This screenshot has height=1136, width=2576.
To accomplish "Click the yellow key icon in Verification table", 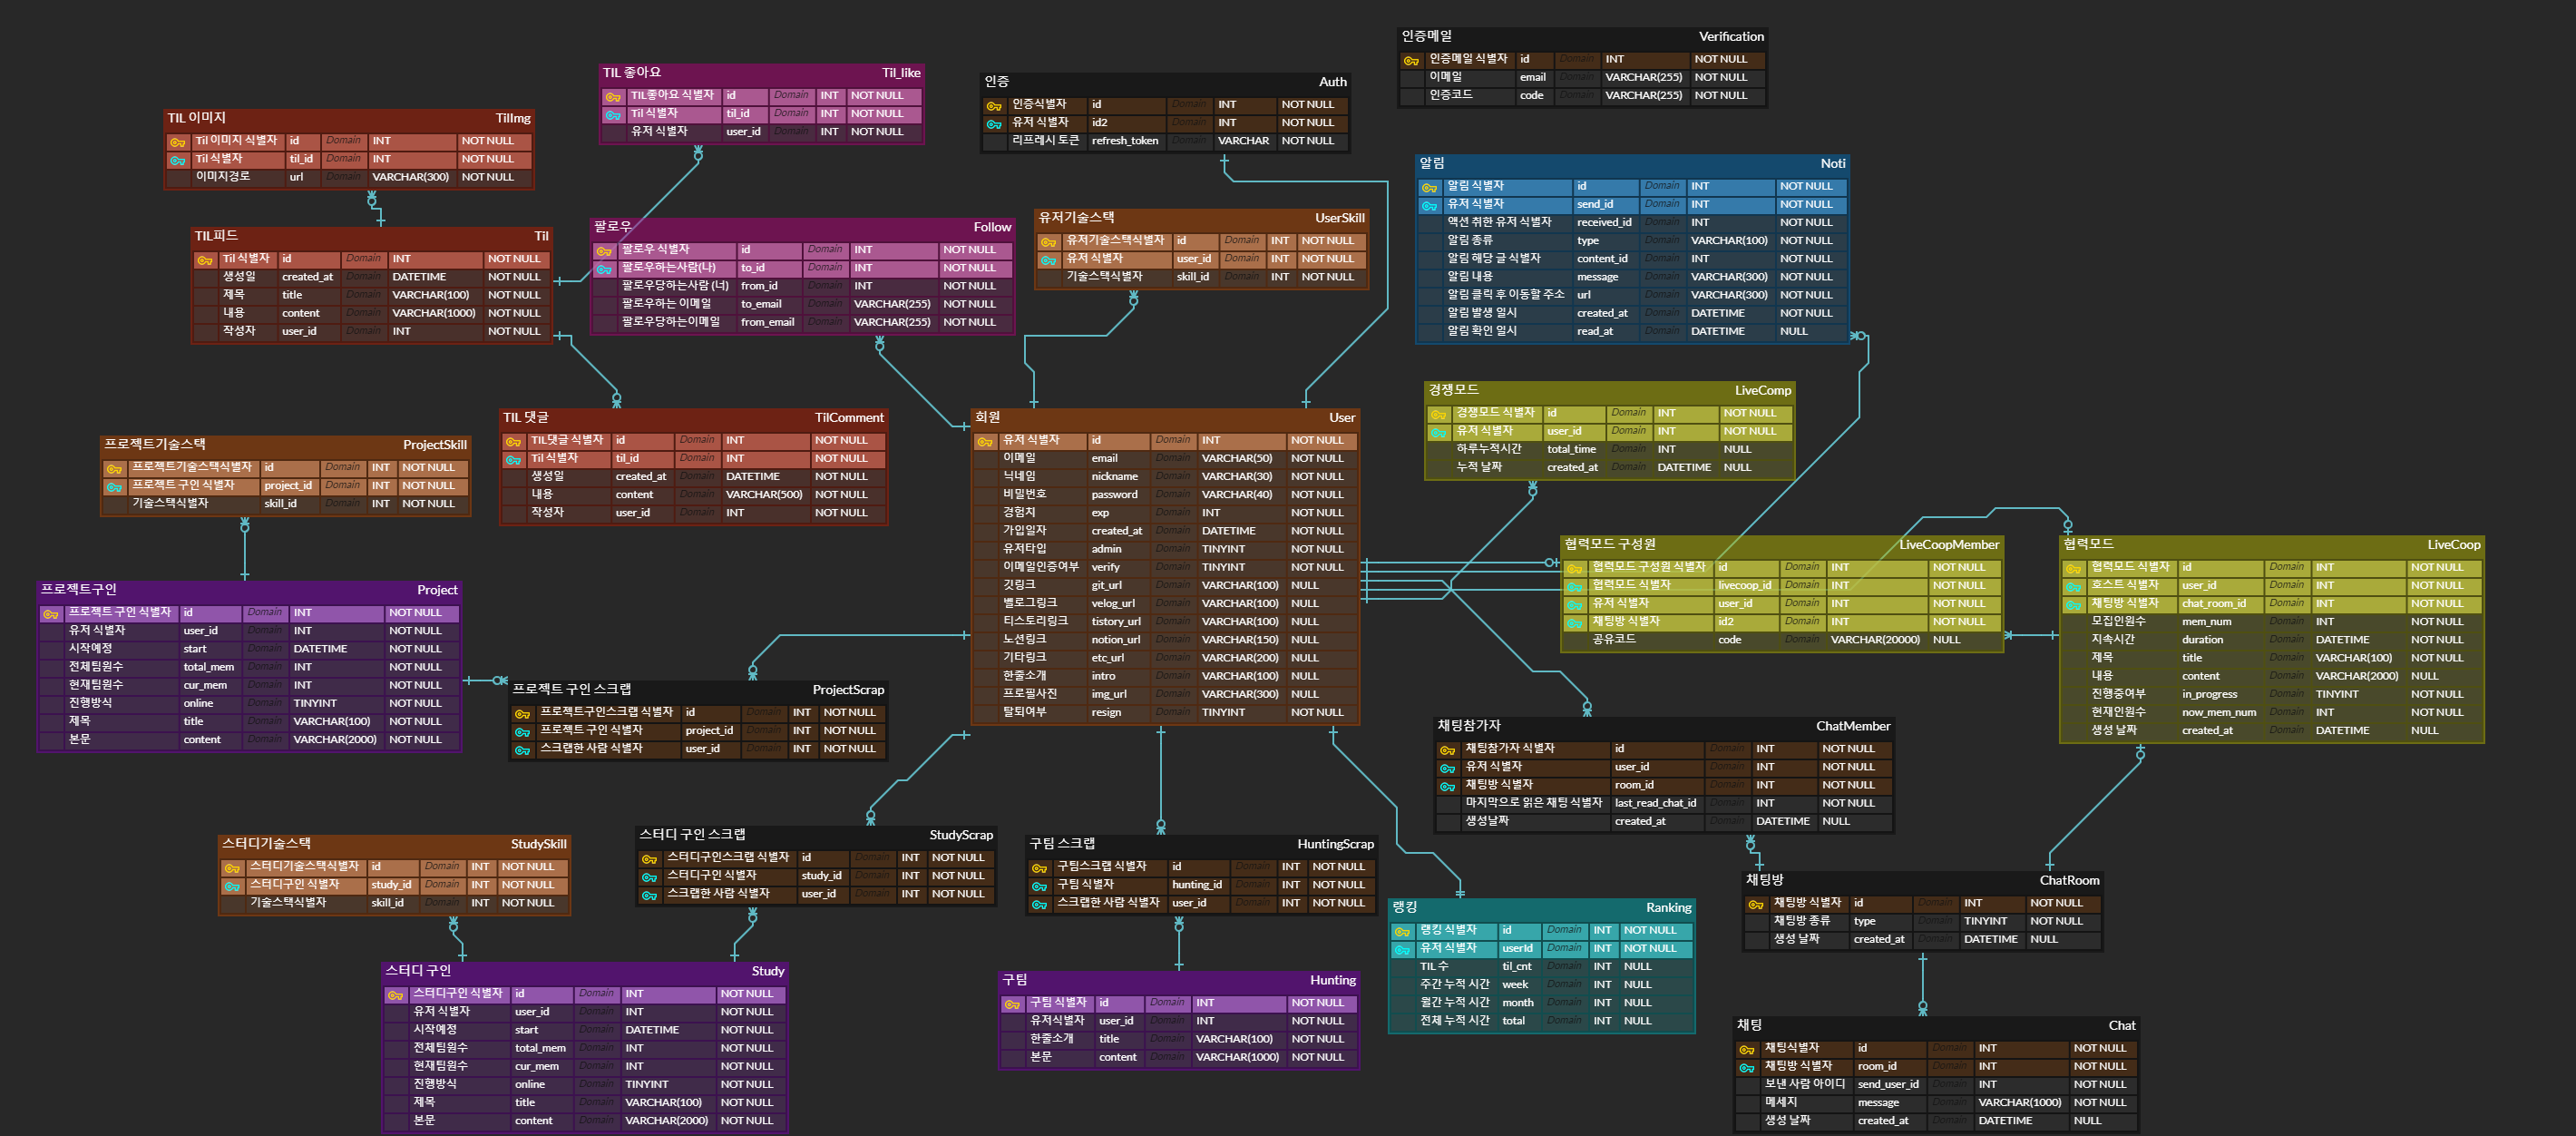I will click(1411, 60).
